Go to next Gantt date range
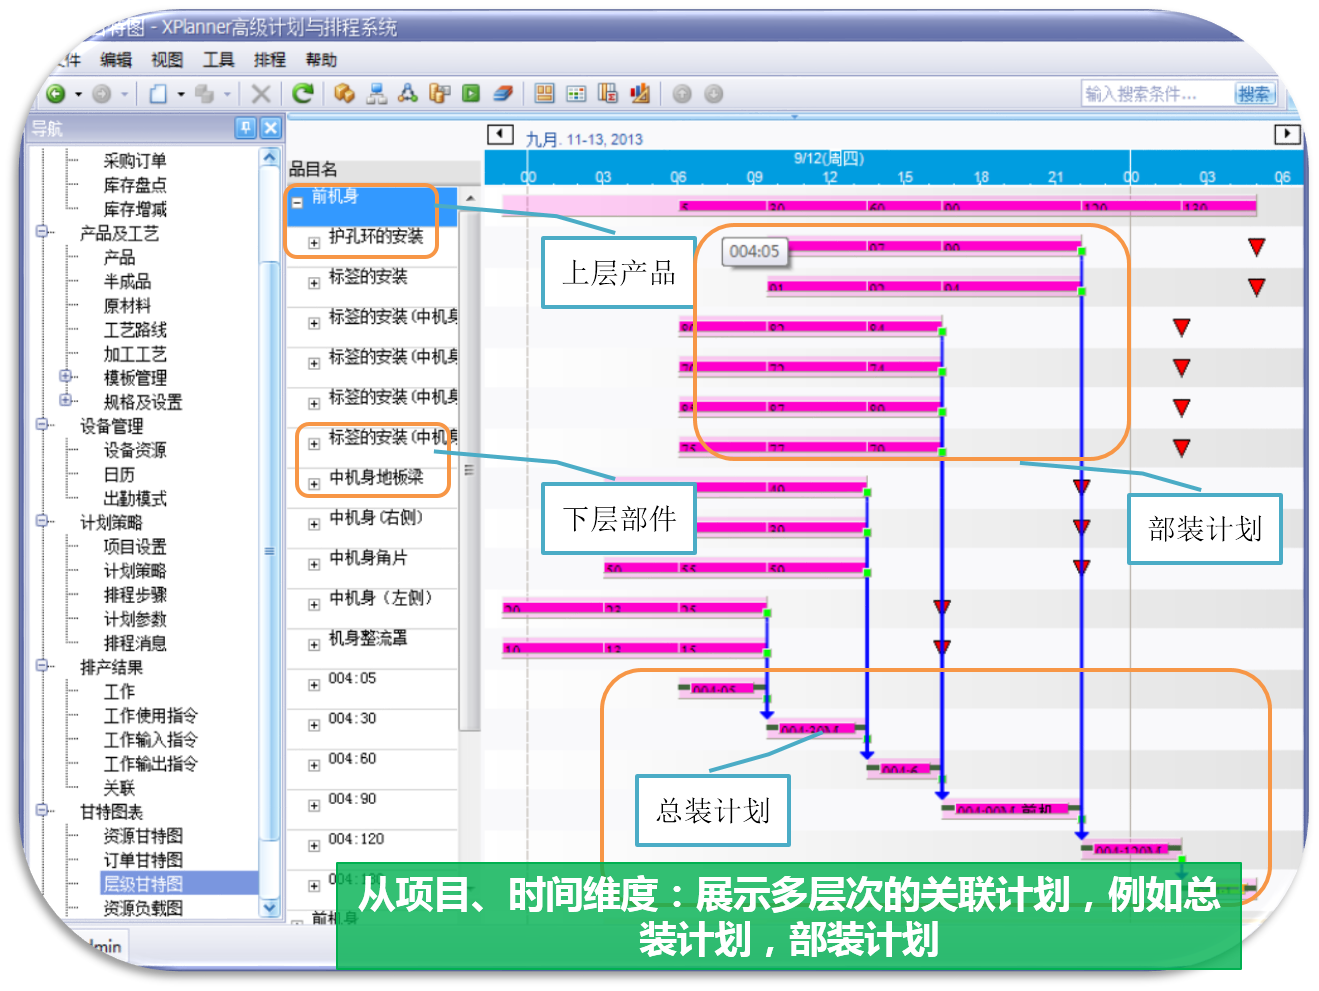 (1287, 134)
